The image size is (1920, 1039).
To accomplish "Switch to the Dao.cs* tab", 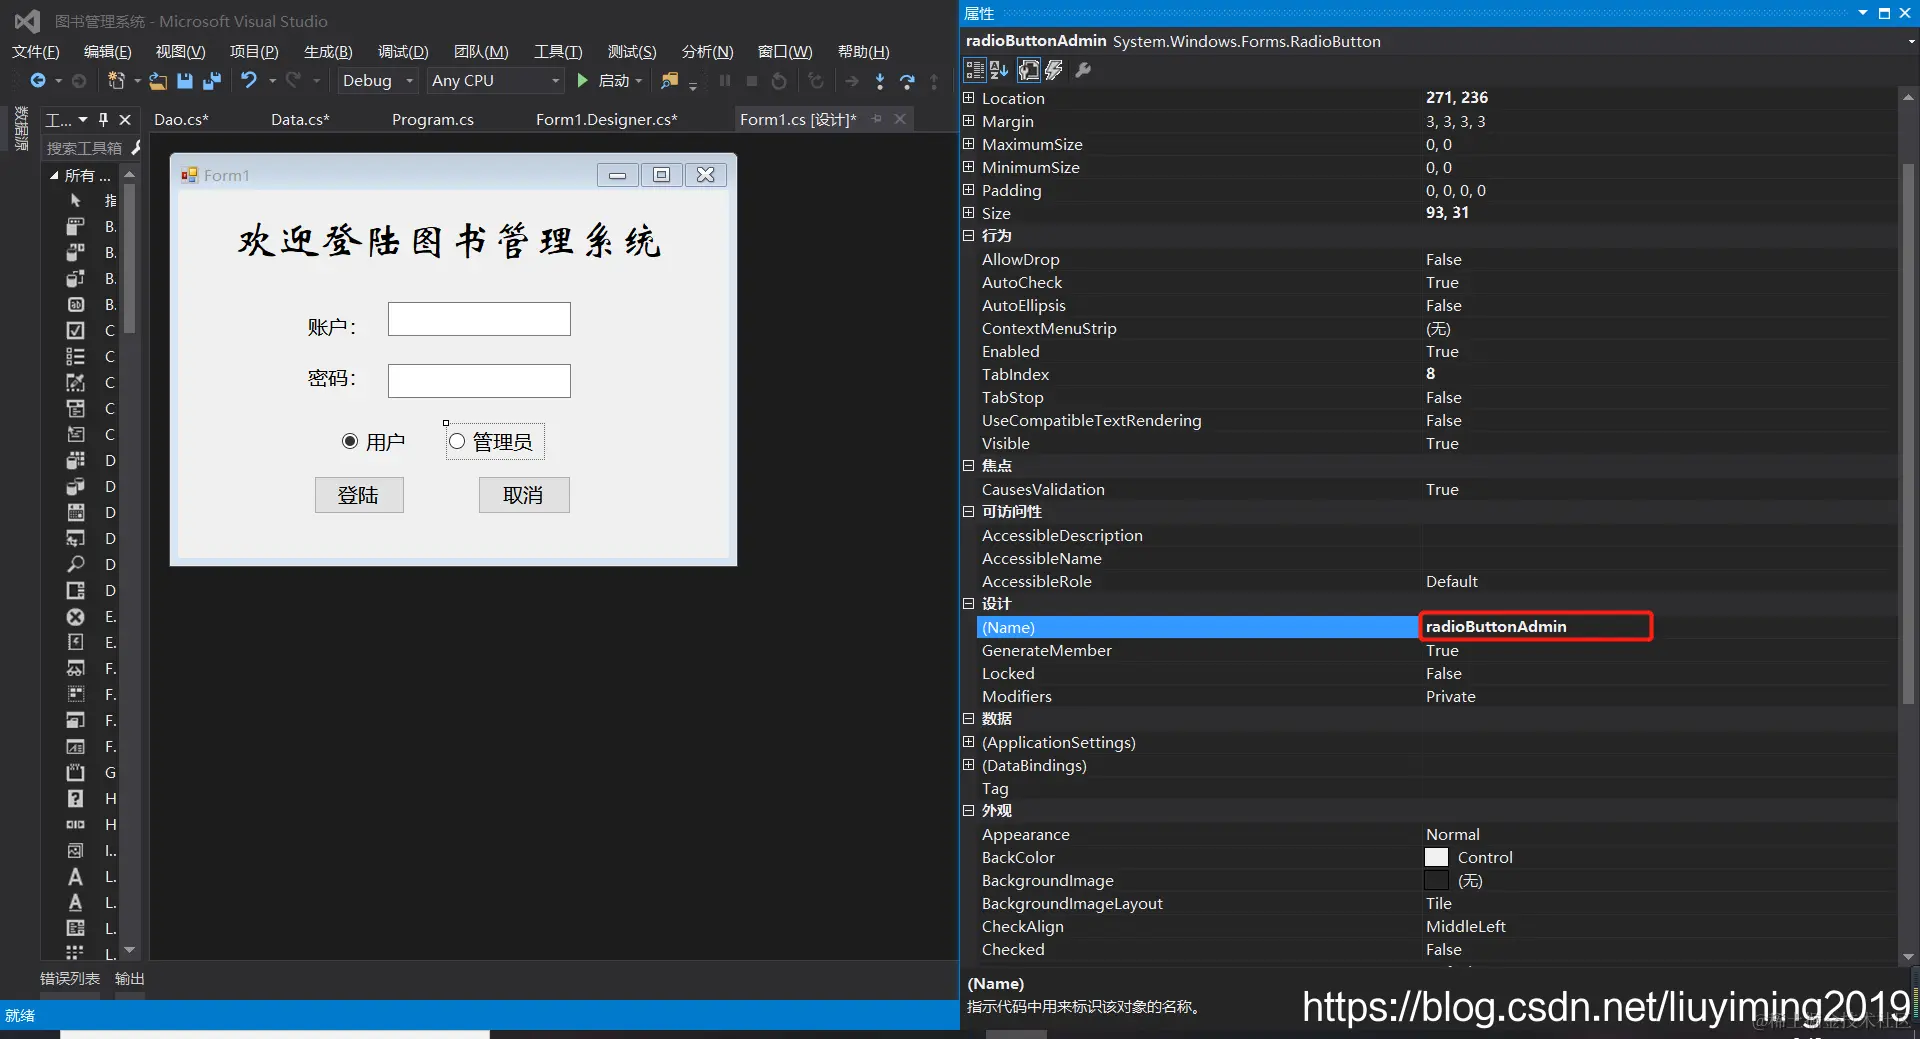I will tap(182, 120).
